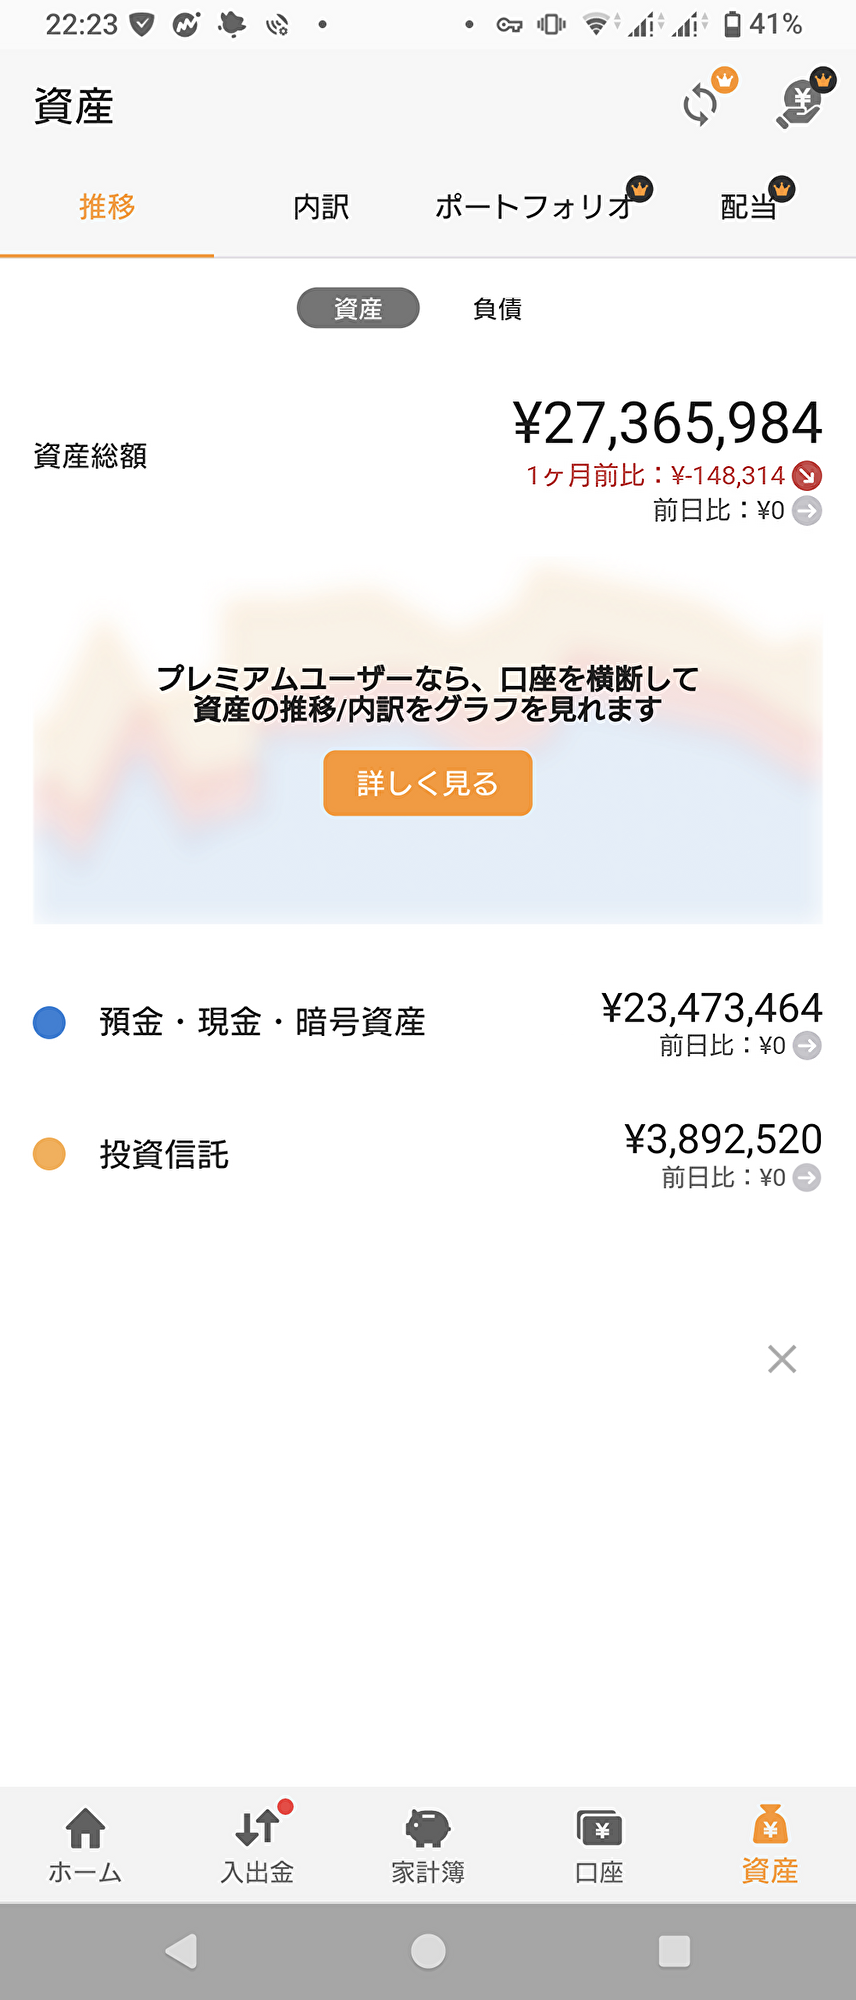Expand 投資信託 day-change arrow

807,1178
